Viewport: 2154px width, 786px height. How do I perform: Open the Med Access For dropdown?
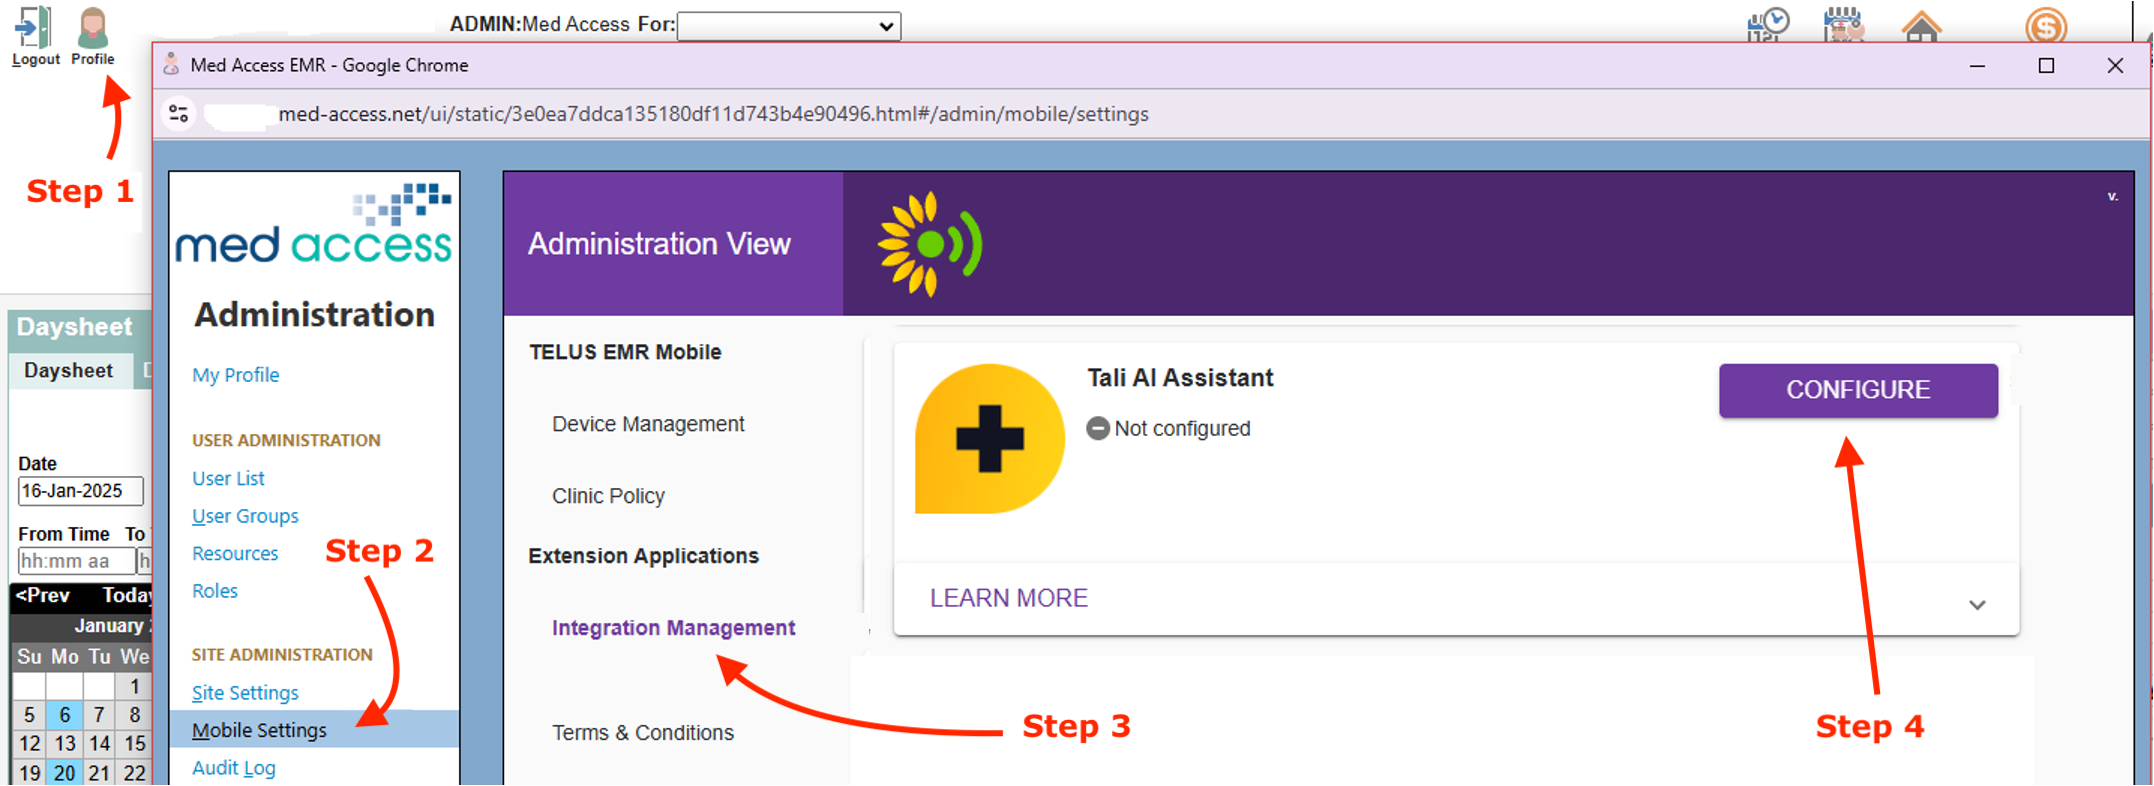(789, 26)
